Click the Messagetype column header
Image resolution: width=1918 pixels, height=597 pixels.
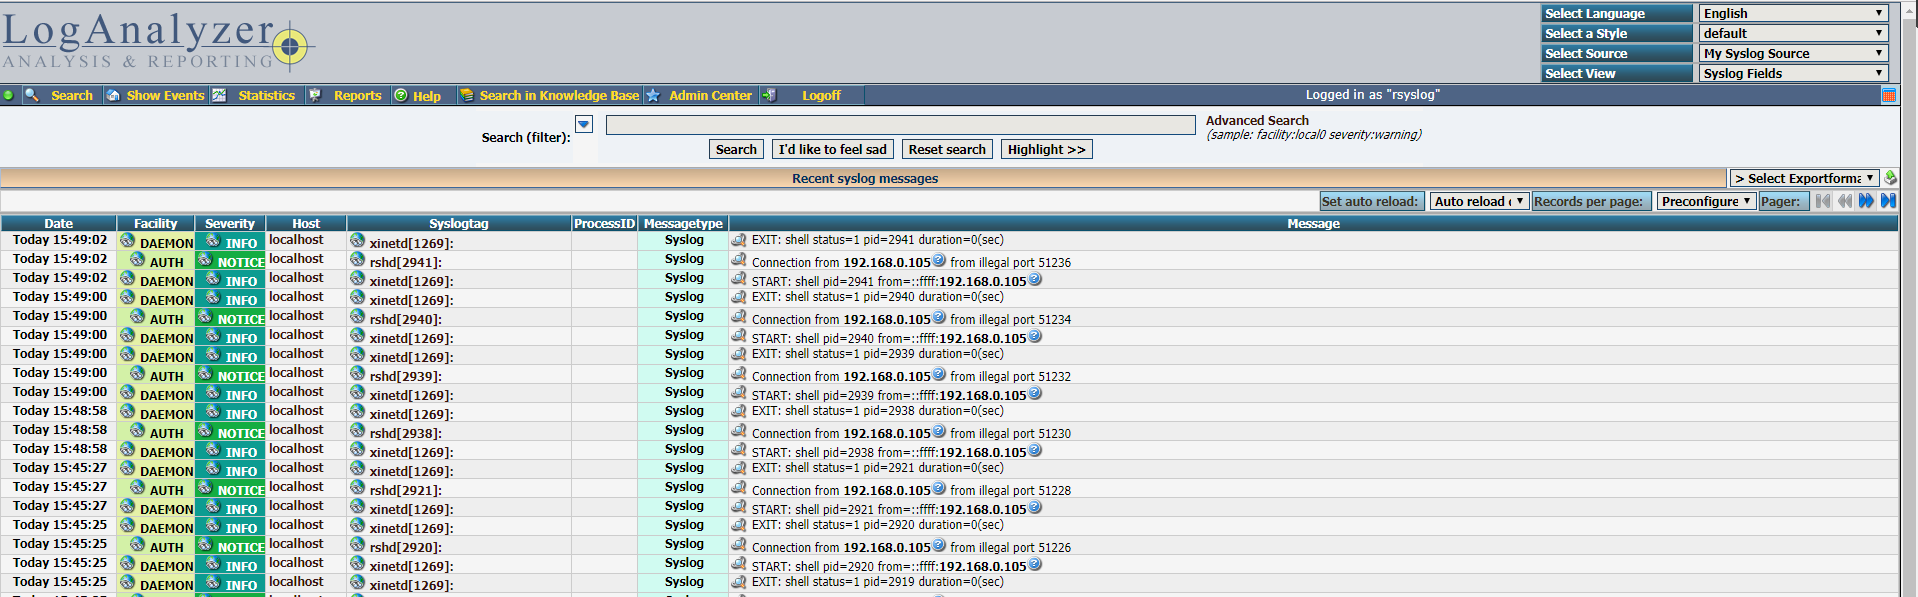point(683,224)
